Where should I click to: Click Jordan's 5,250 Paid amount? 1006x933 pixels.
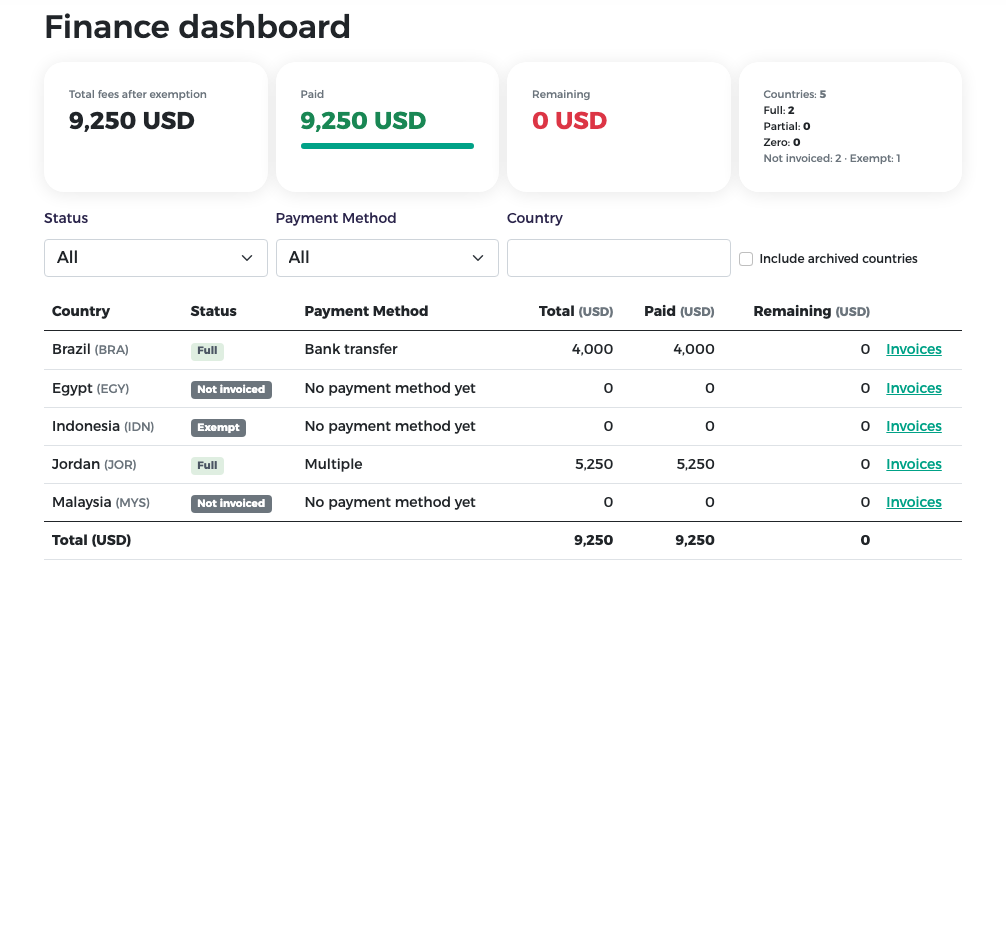(695, 464)
